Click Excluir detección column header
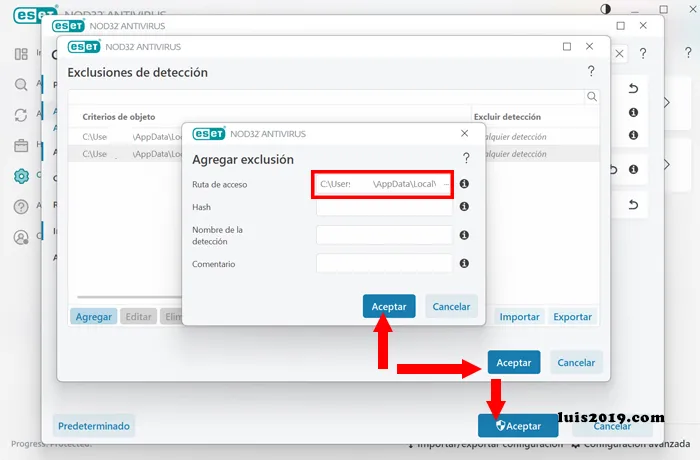This screenshot has width=700, height=460. (x=507, y=117)
